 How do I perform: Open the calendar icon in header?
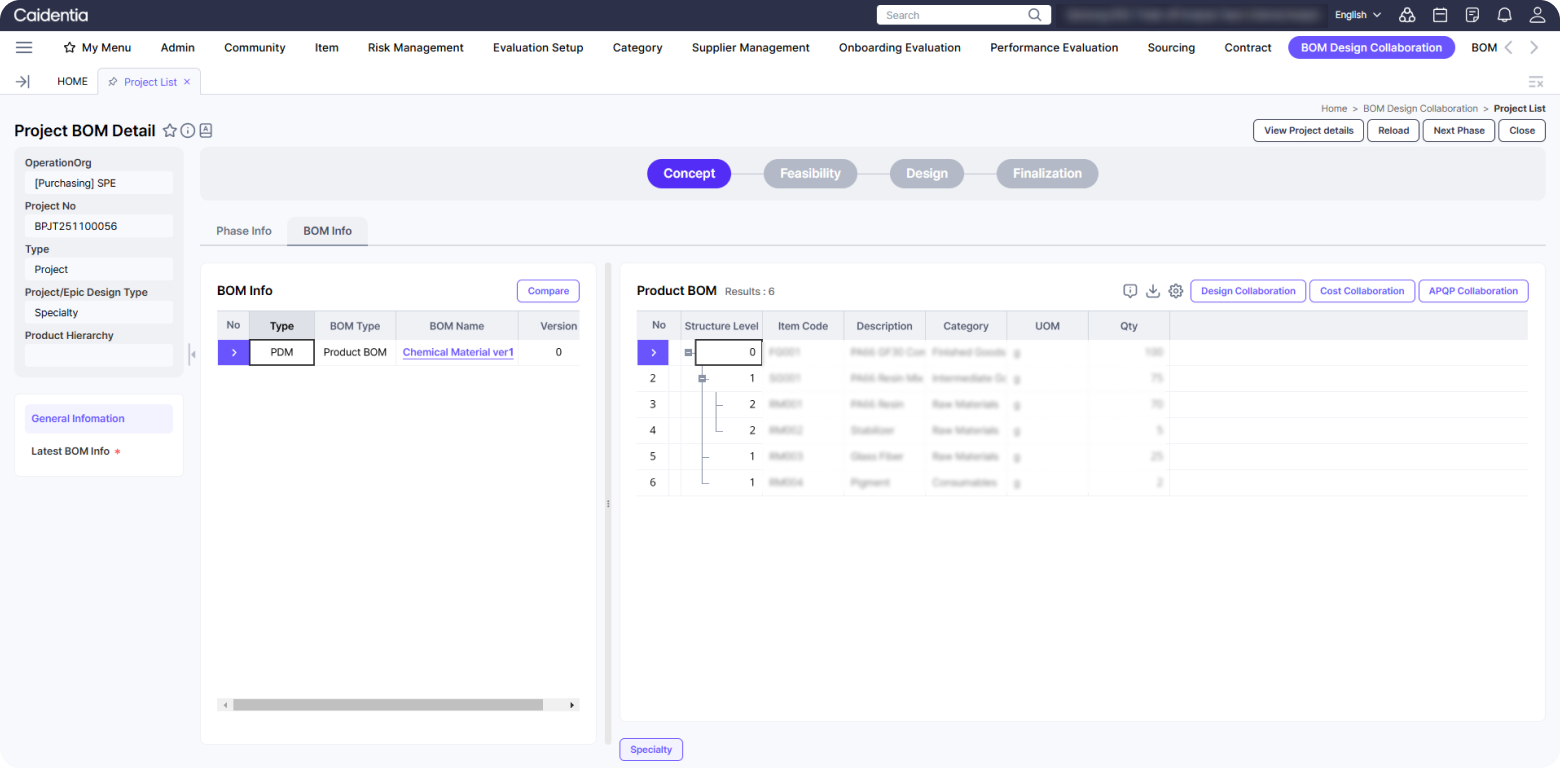pos(1440,15)
